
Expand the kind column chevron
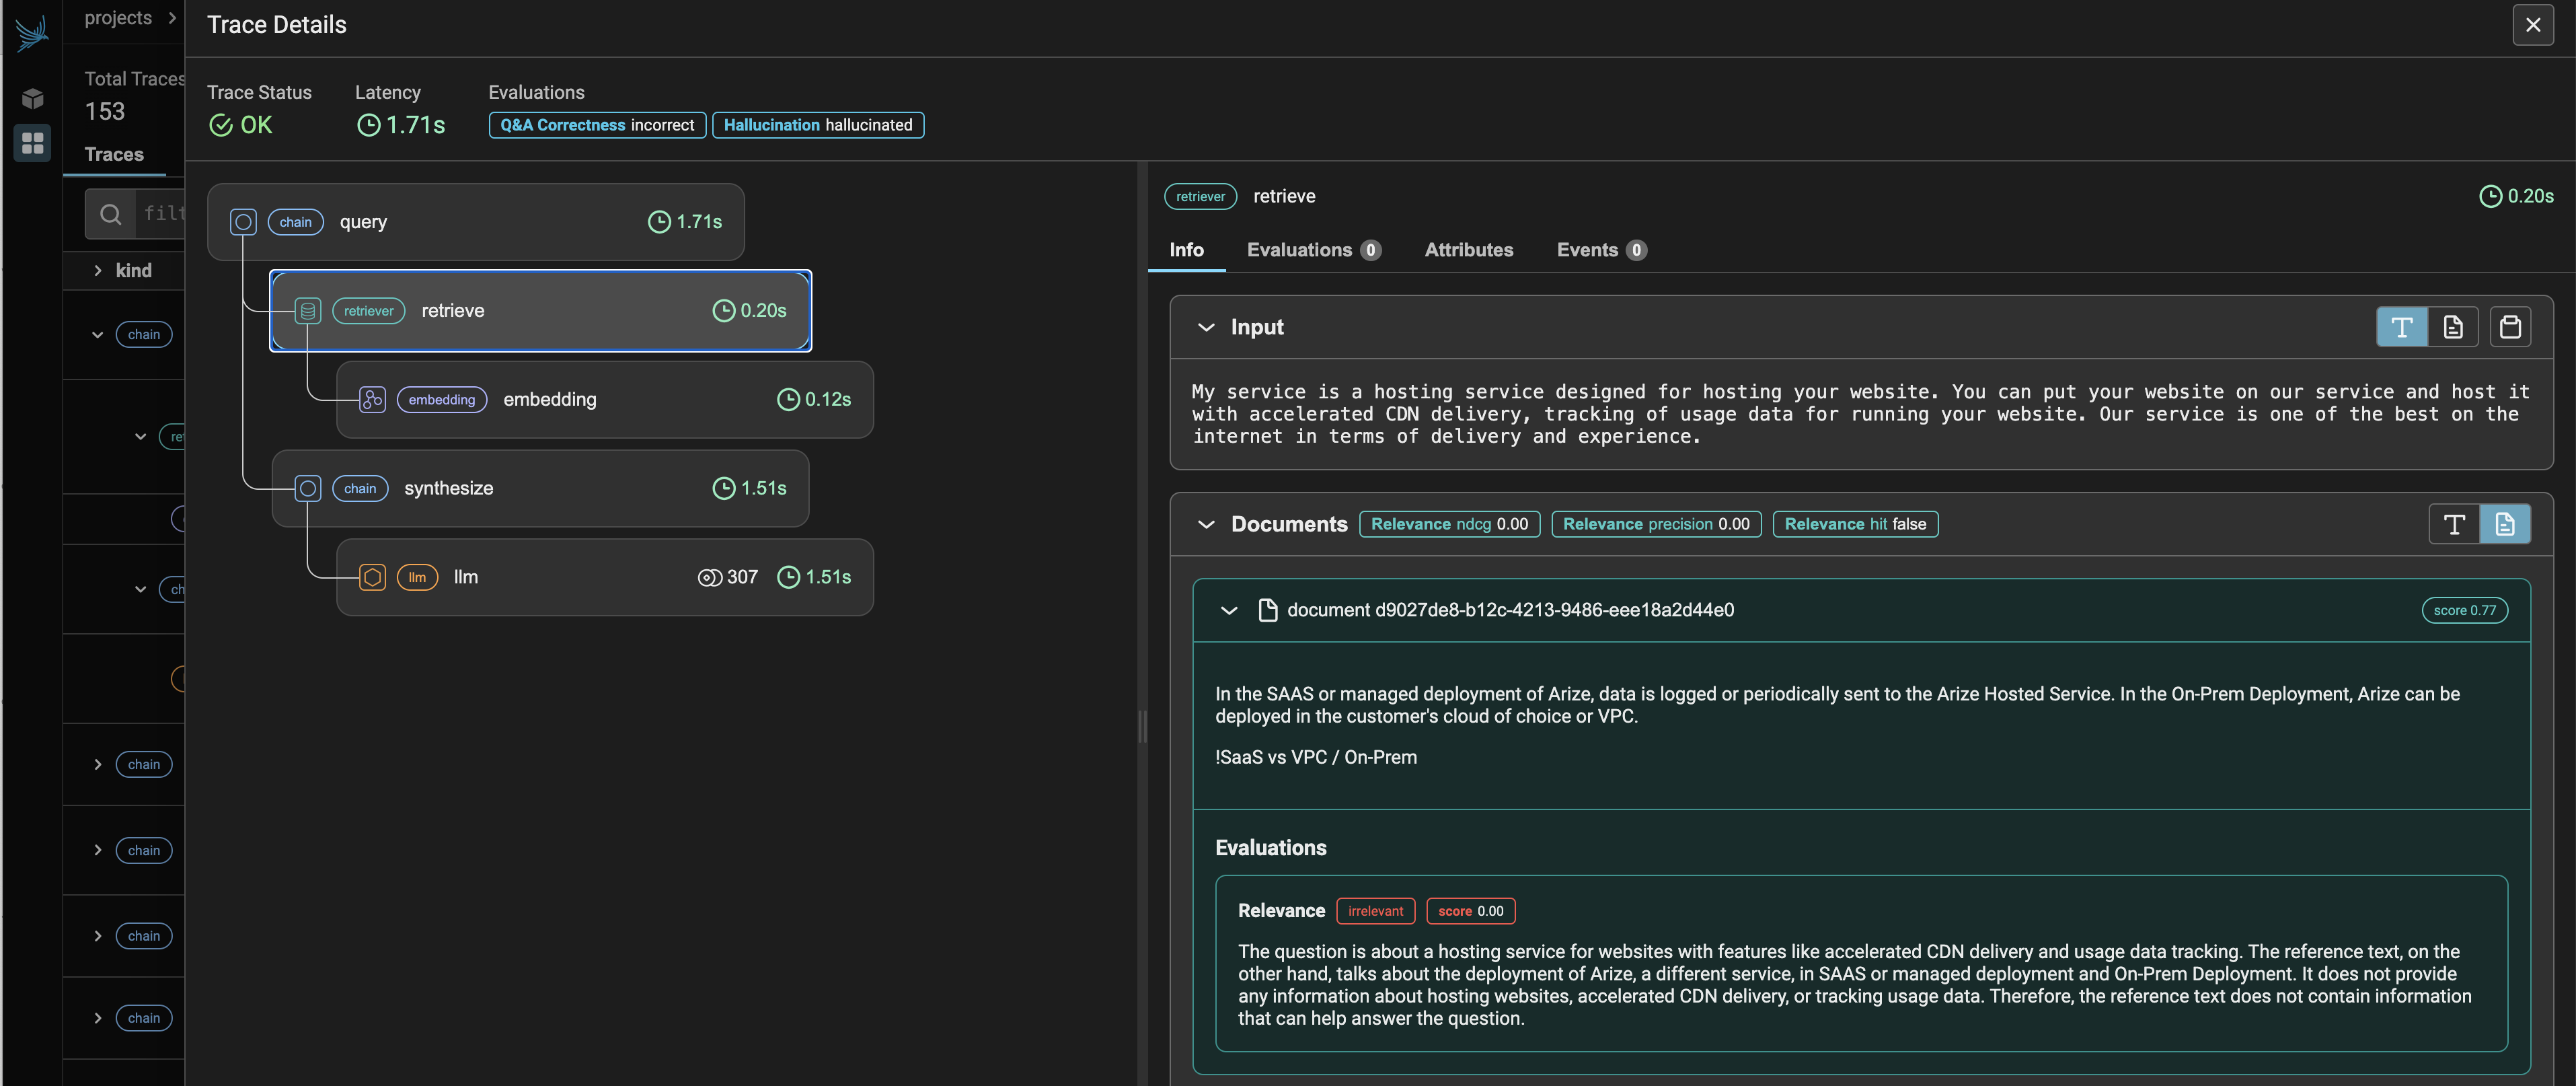click(97, 271)
